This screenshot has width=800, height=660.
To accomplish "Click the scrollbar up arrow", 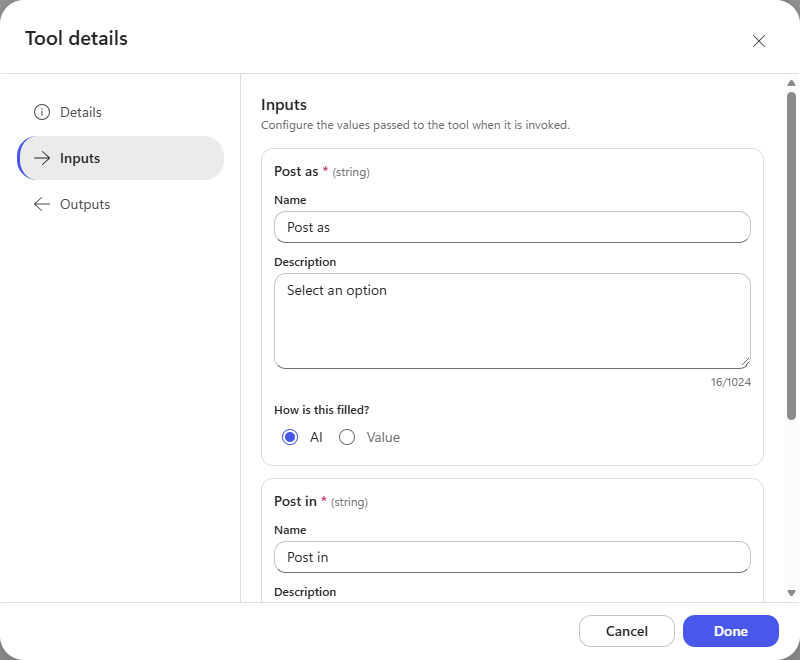I will (791, 83).
